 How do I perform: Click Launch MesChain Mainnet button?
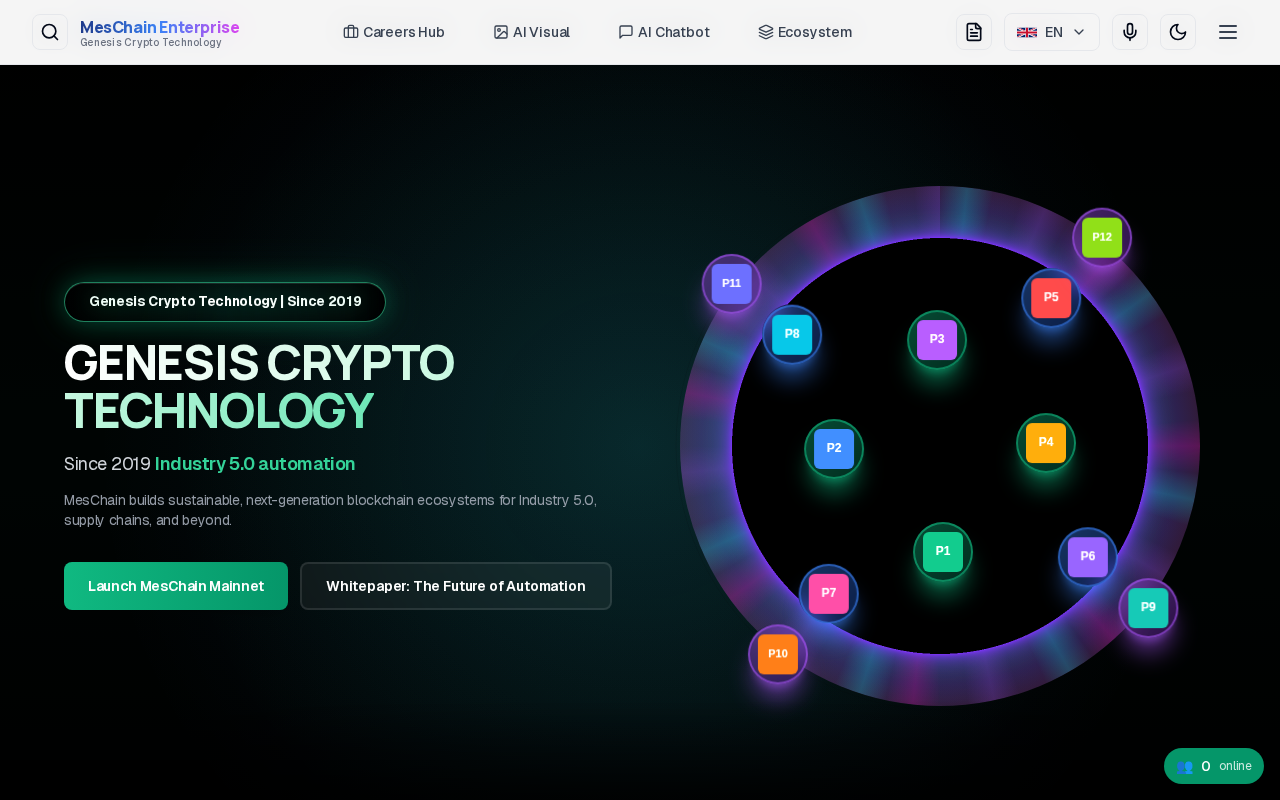[176, 586]
